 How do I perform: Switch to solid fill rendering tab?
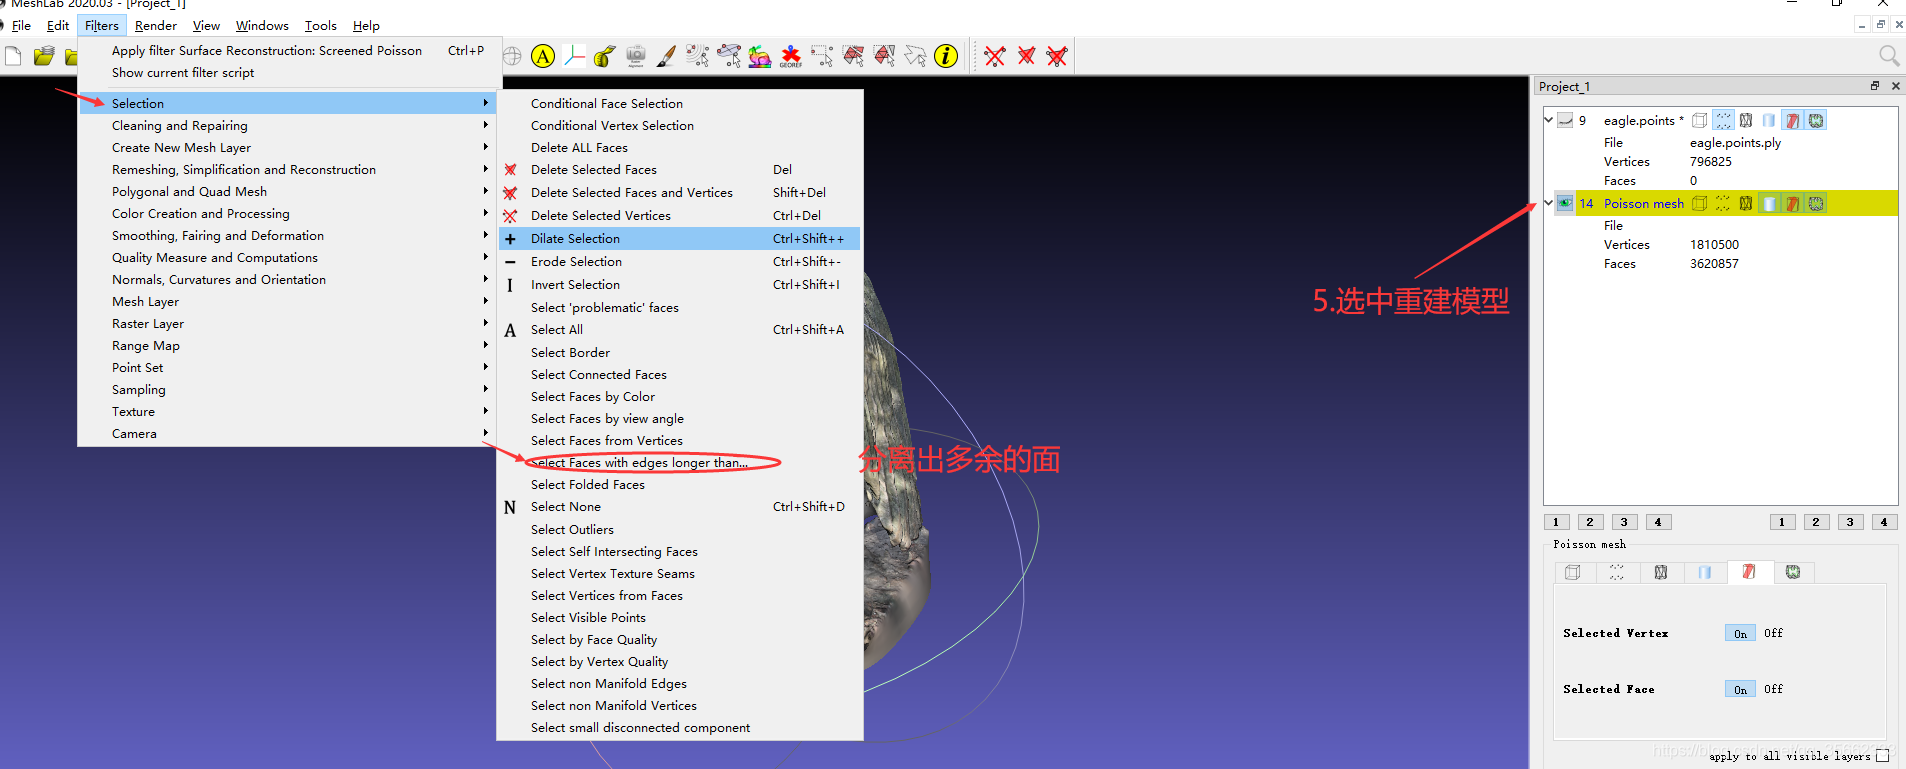click(1705, 572)
